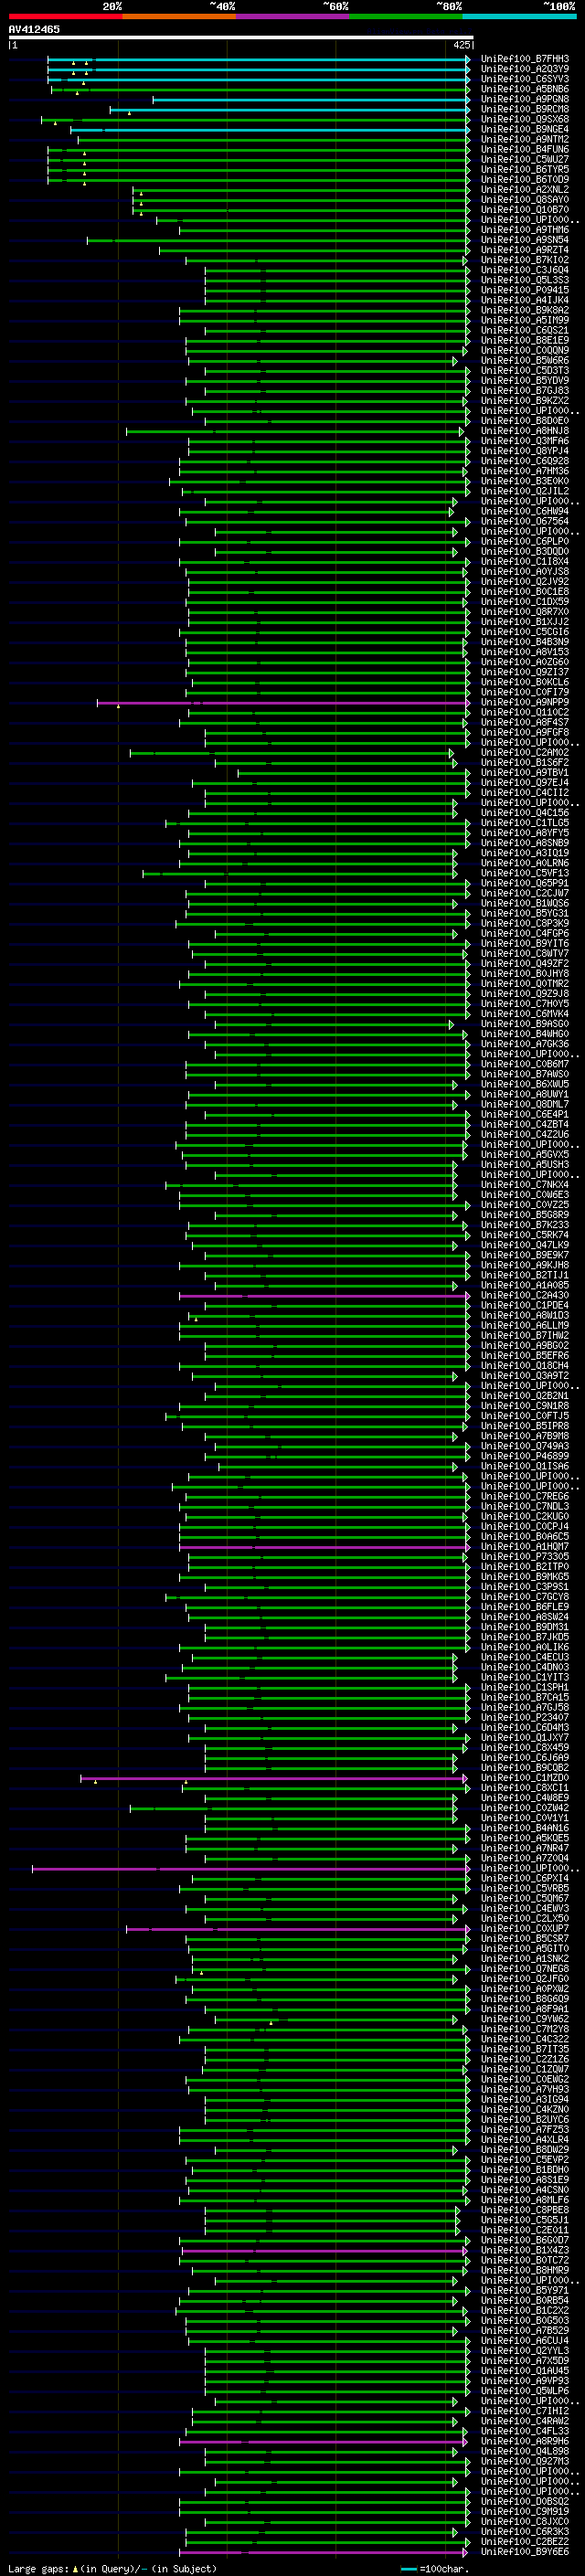Click the green alignment bar for UniRef100_A9SN54
The height and width of the screenshot is (2576, 585).
point(278,241)
